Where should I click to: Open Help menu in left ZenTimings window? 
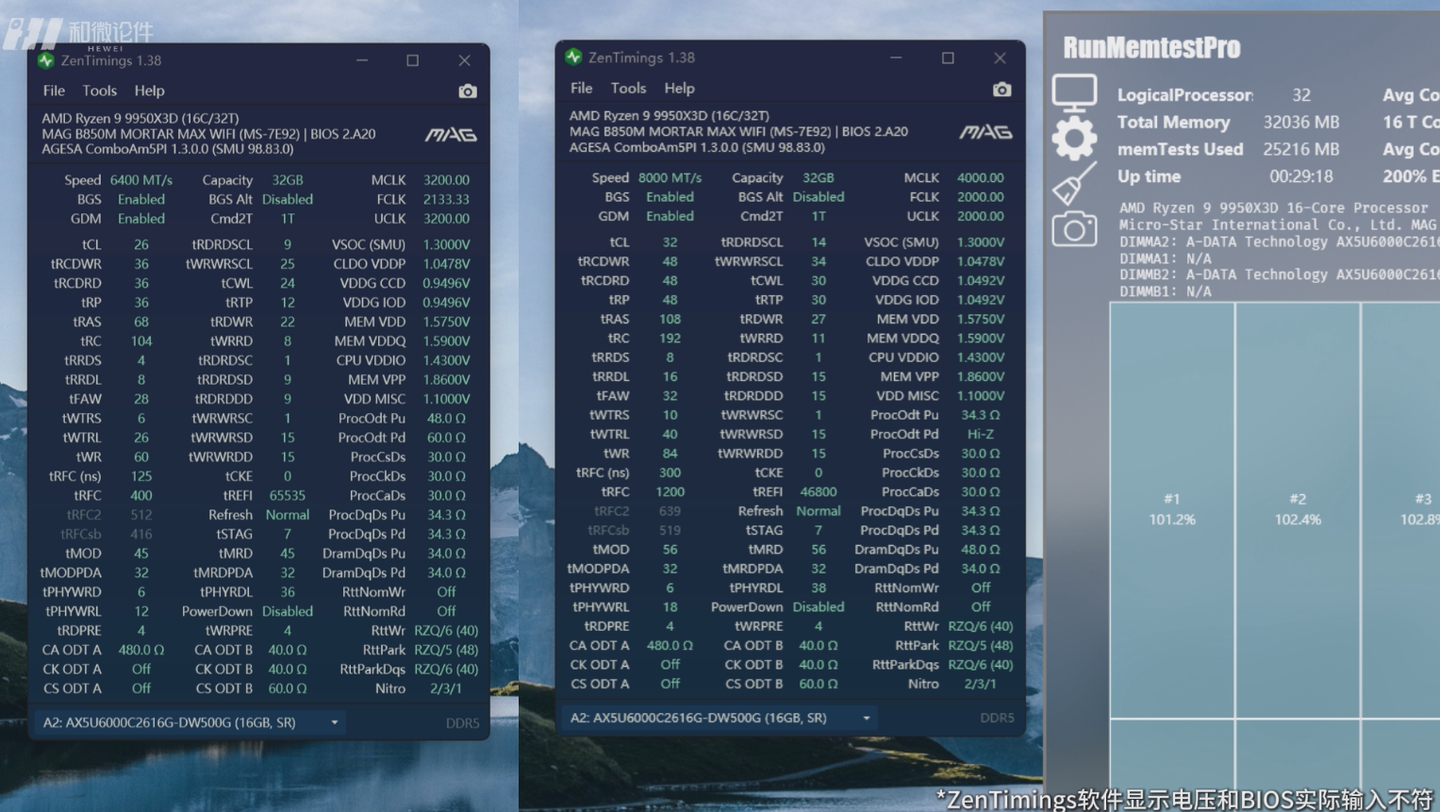click(x=149, y=91)
